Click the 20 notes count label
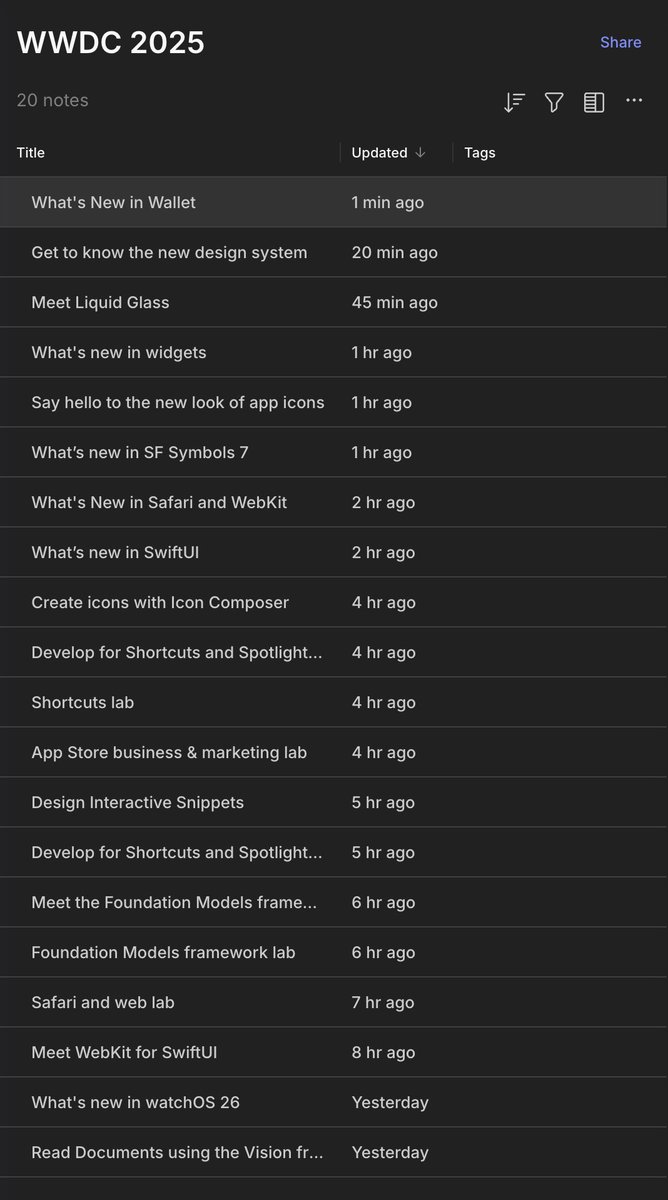The height and width of the screenshot is (1200, 668). pyautogui.click(x=53, y=100)
